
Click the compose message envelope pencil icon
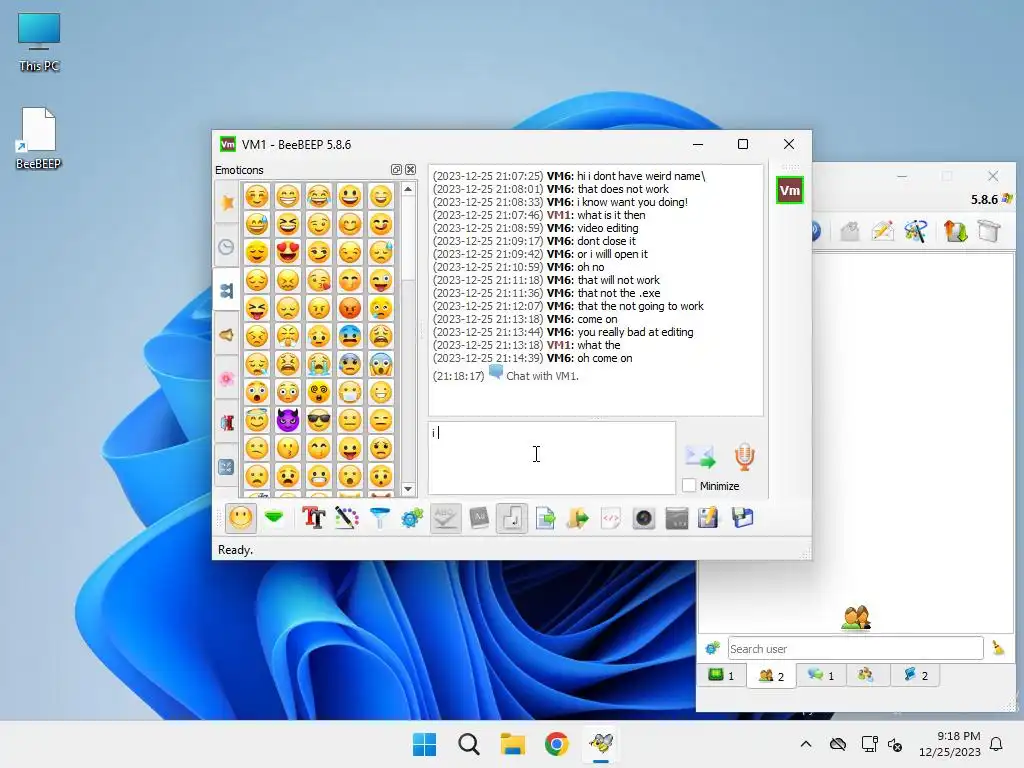click(882, 231)
